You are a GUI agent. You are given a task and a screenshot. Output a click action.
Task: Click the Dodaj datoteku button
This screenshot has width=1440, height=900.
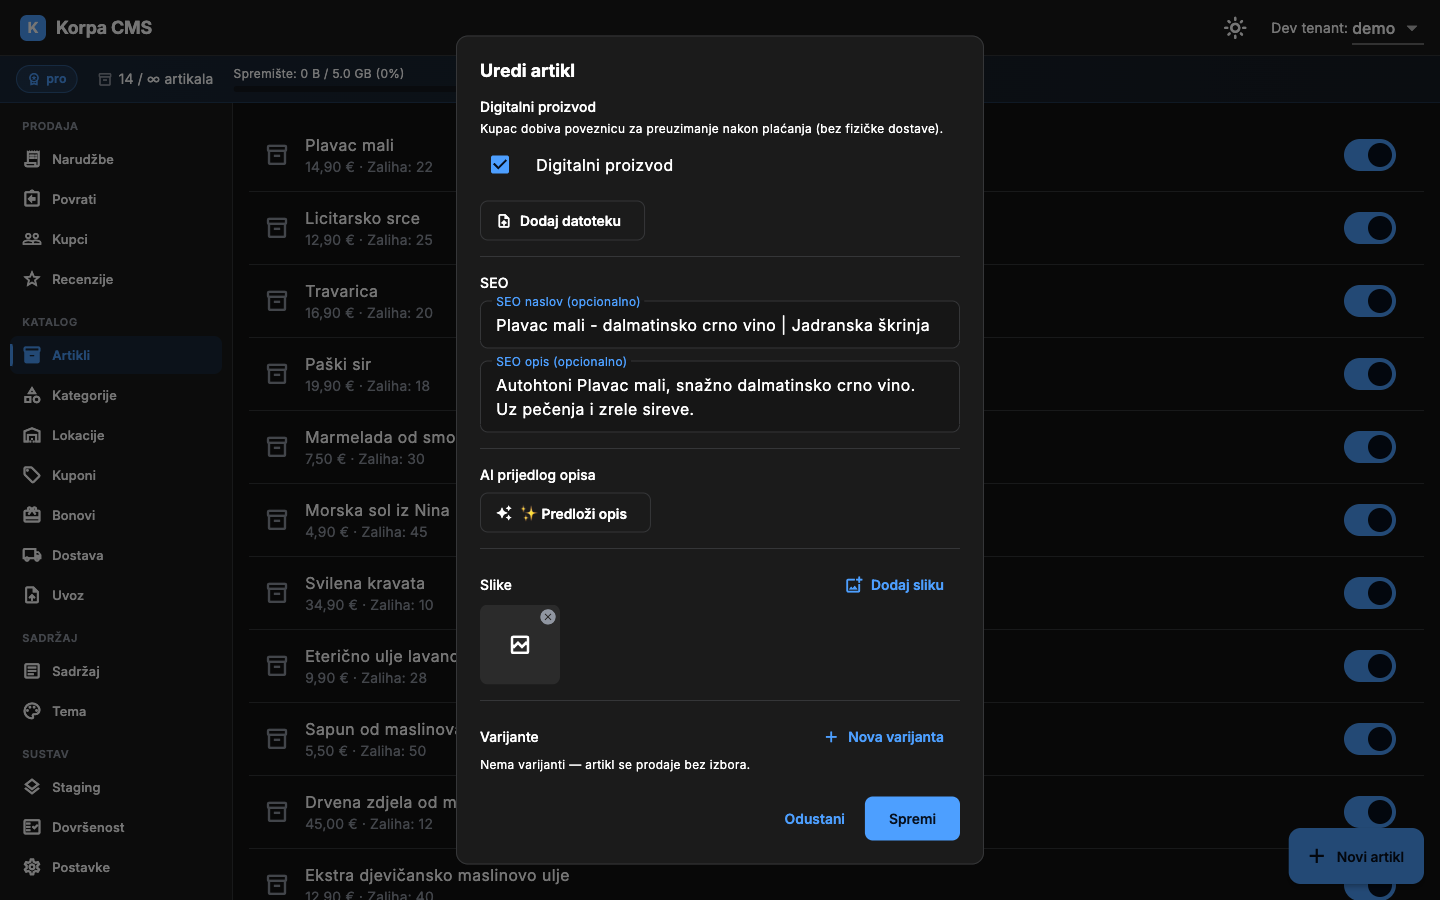(562, 221)
